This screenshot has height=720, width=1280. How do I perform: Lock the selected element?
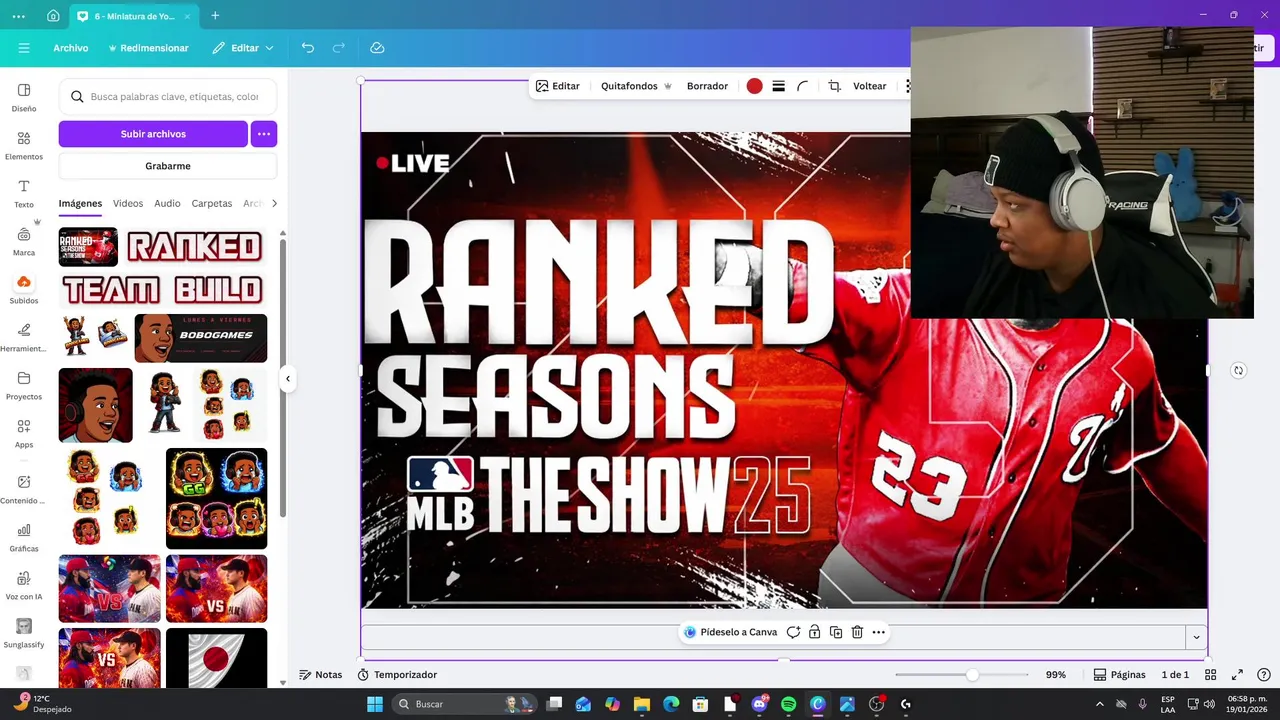[815, 632]
